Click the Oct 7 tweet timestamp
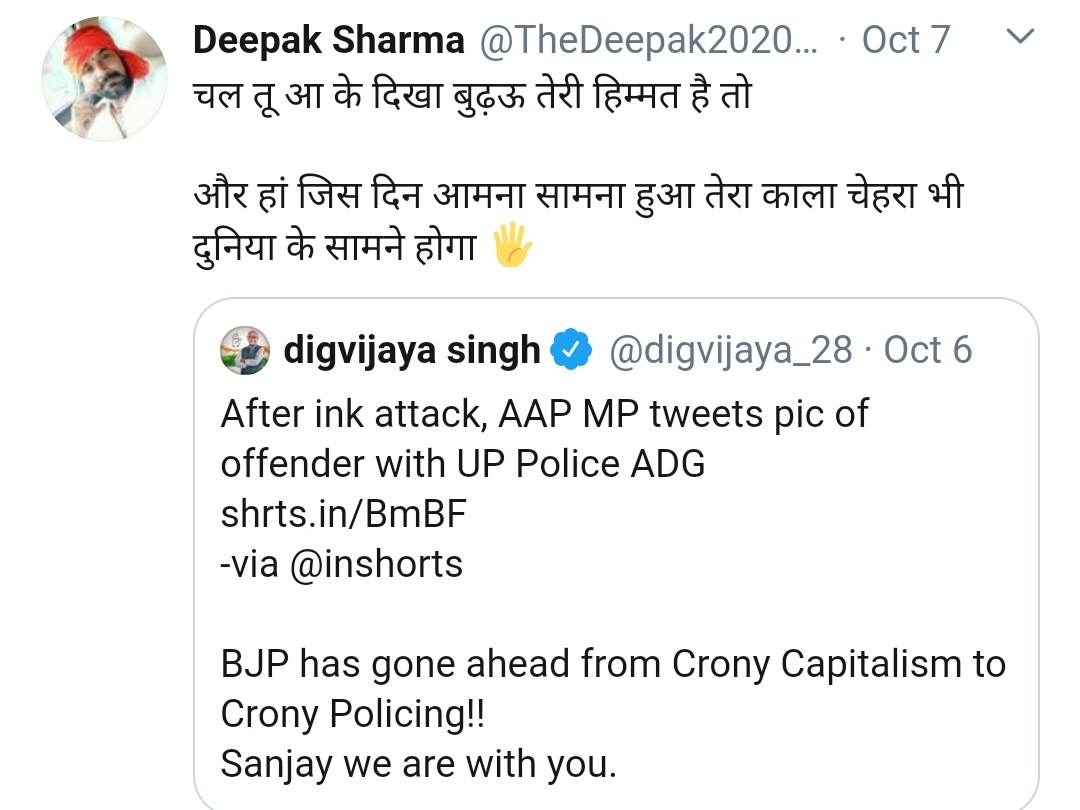Screen dimensions: 1080x810 coord(905,41)
